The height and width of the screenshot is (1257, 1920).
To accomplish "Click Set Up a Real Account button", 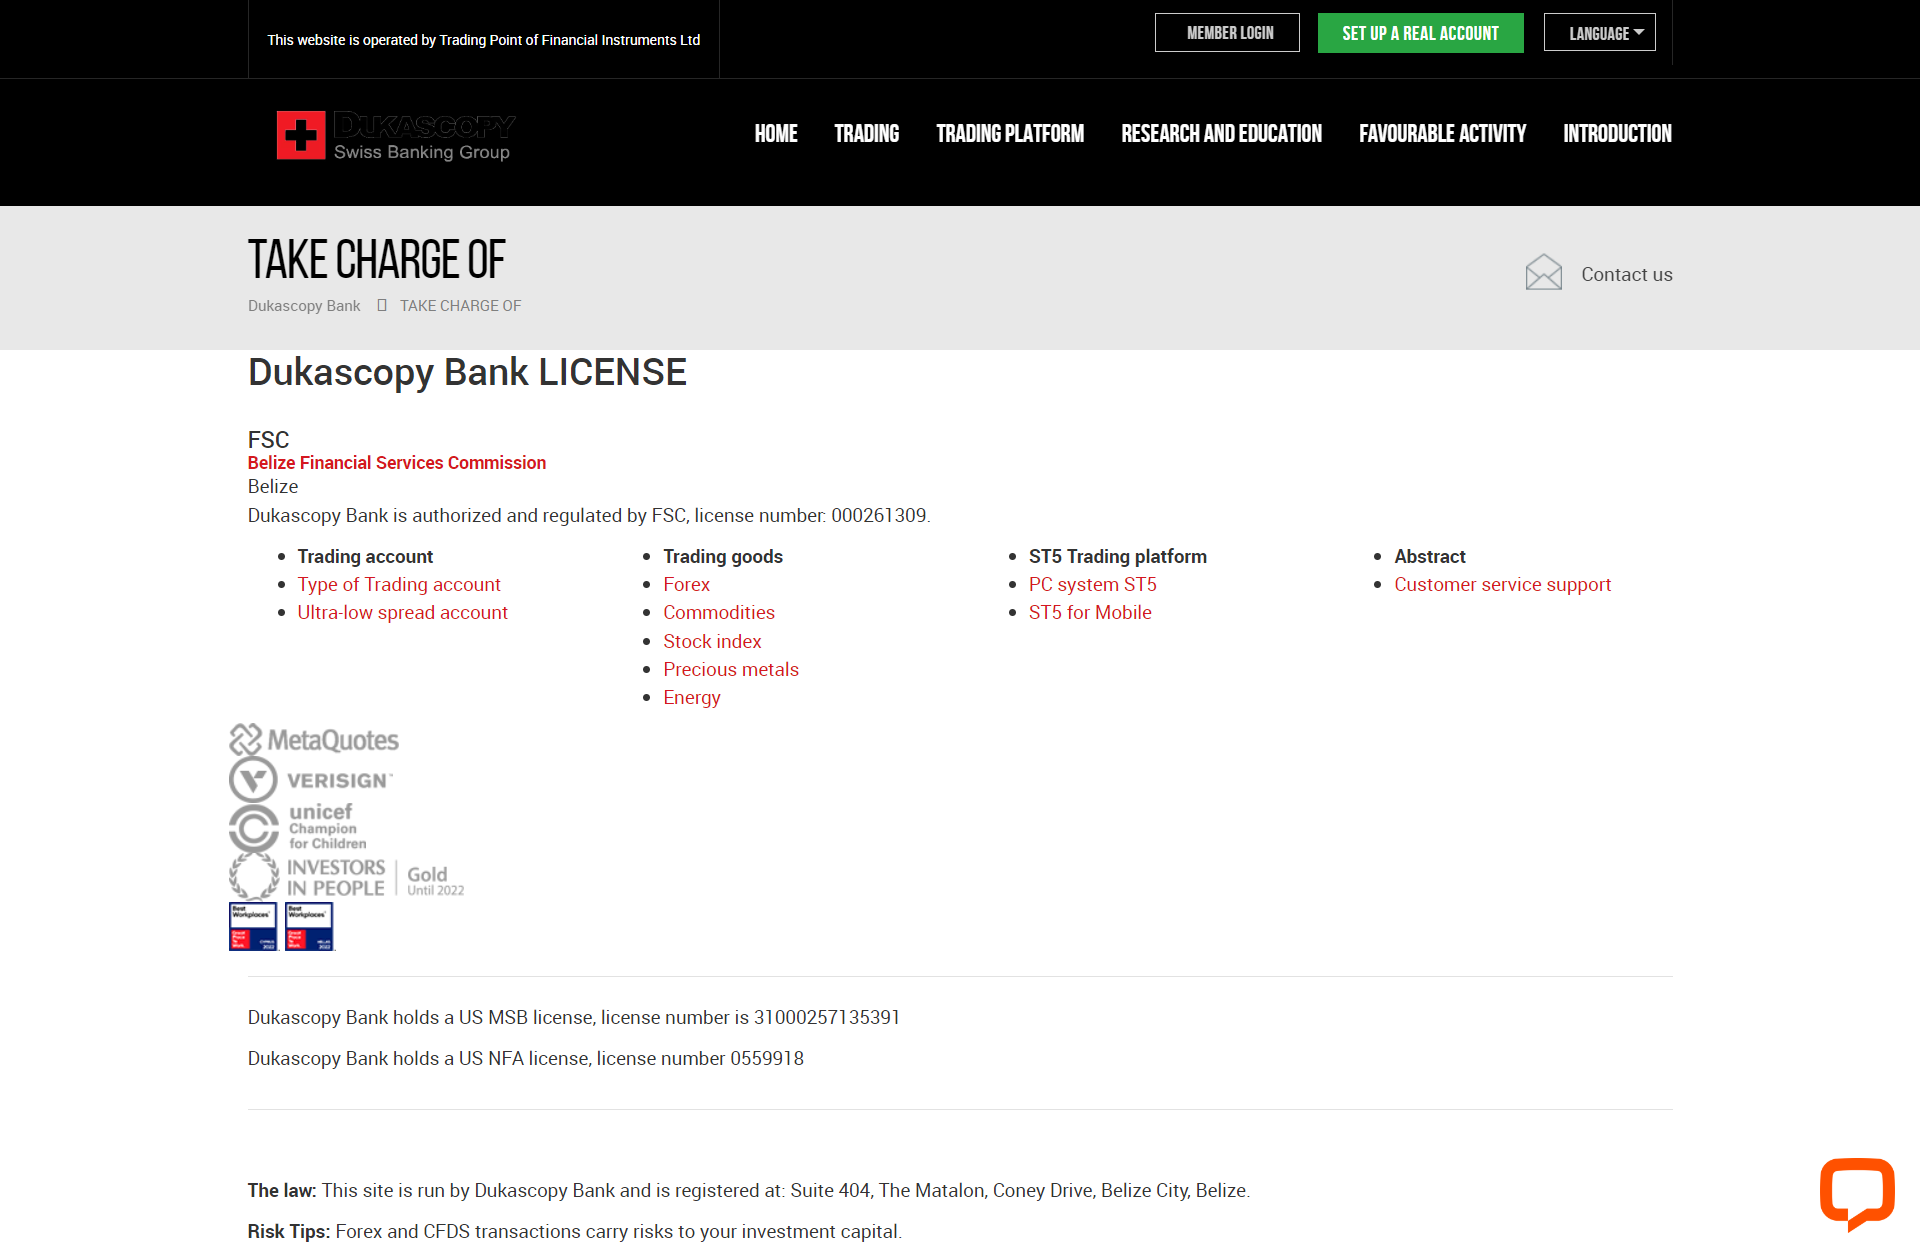I will pos(1420,33).
